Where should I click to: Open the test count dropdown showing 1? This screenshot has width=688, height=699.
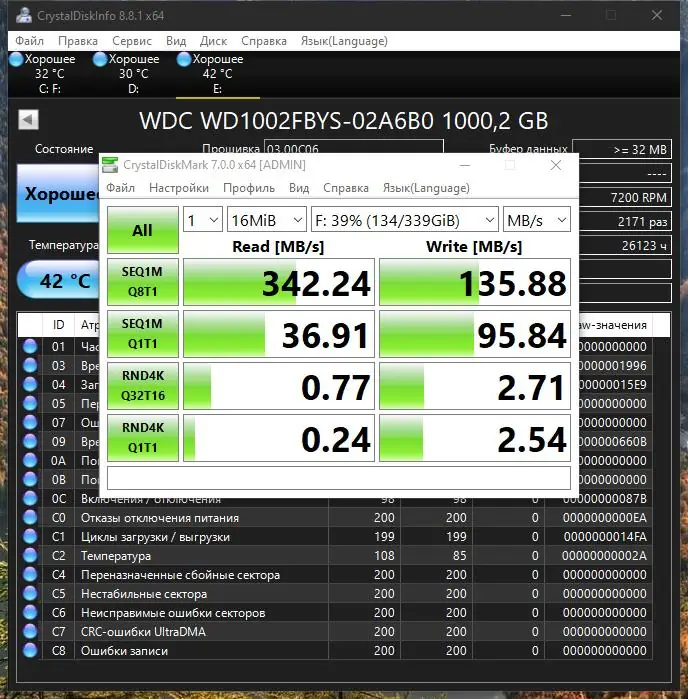coord(203,220)
